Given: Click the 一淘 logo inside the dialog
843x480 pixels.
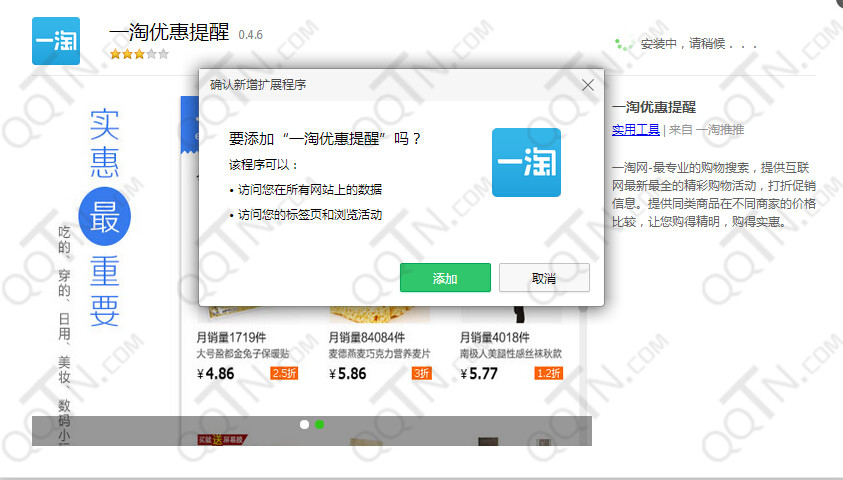Looking at the screenshot, I should pos(526,162).
